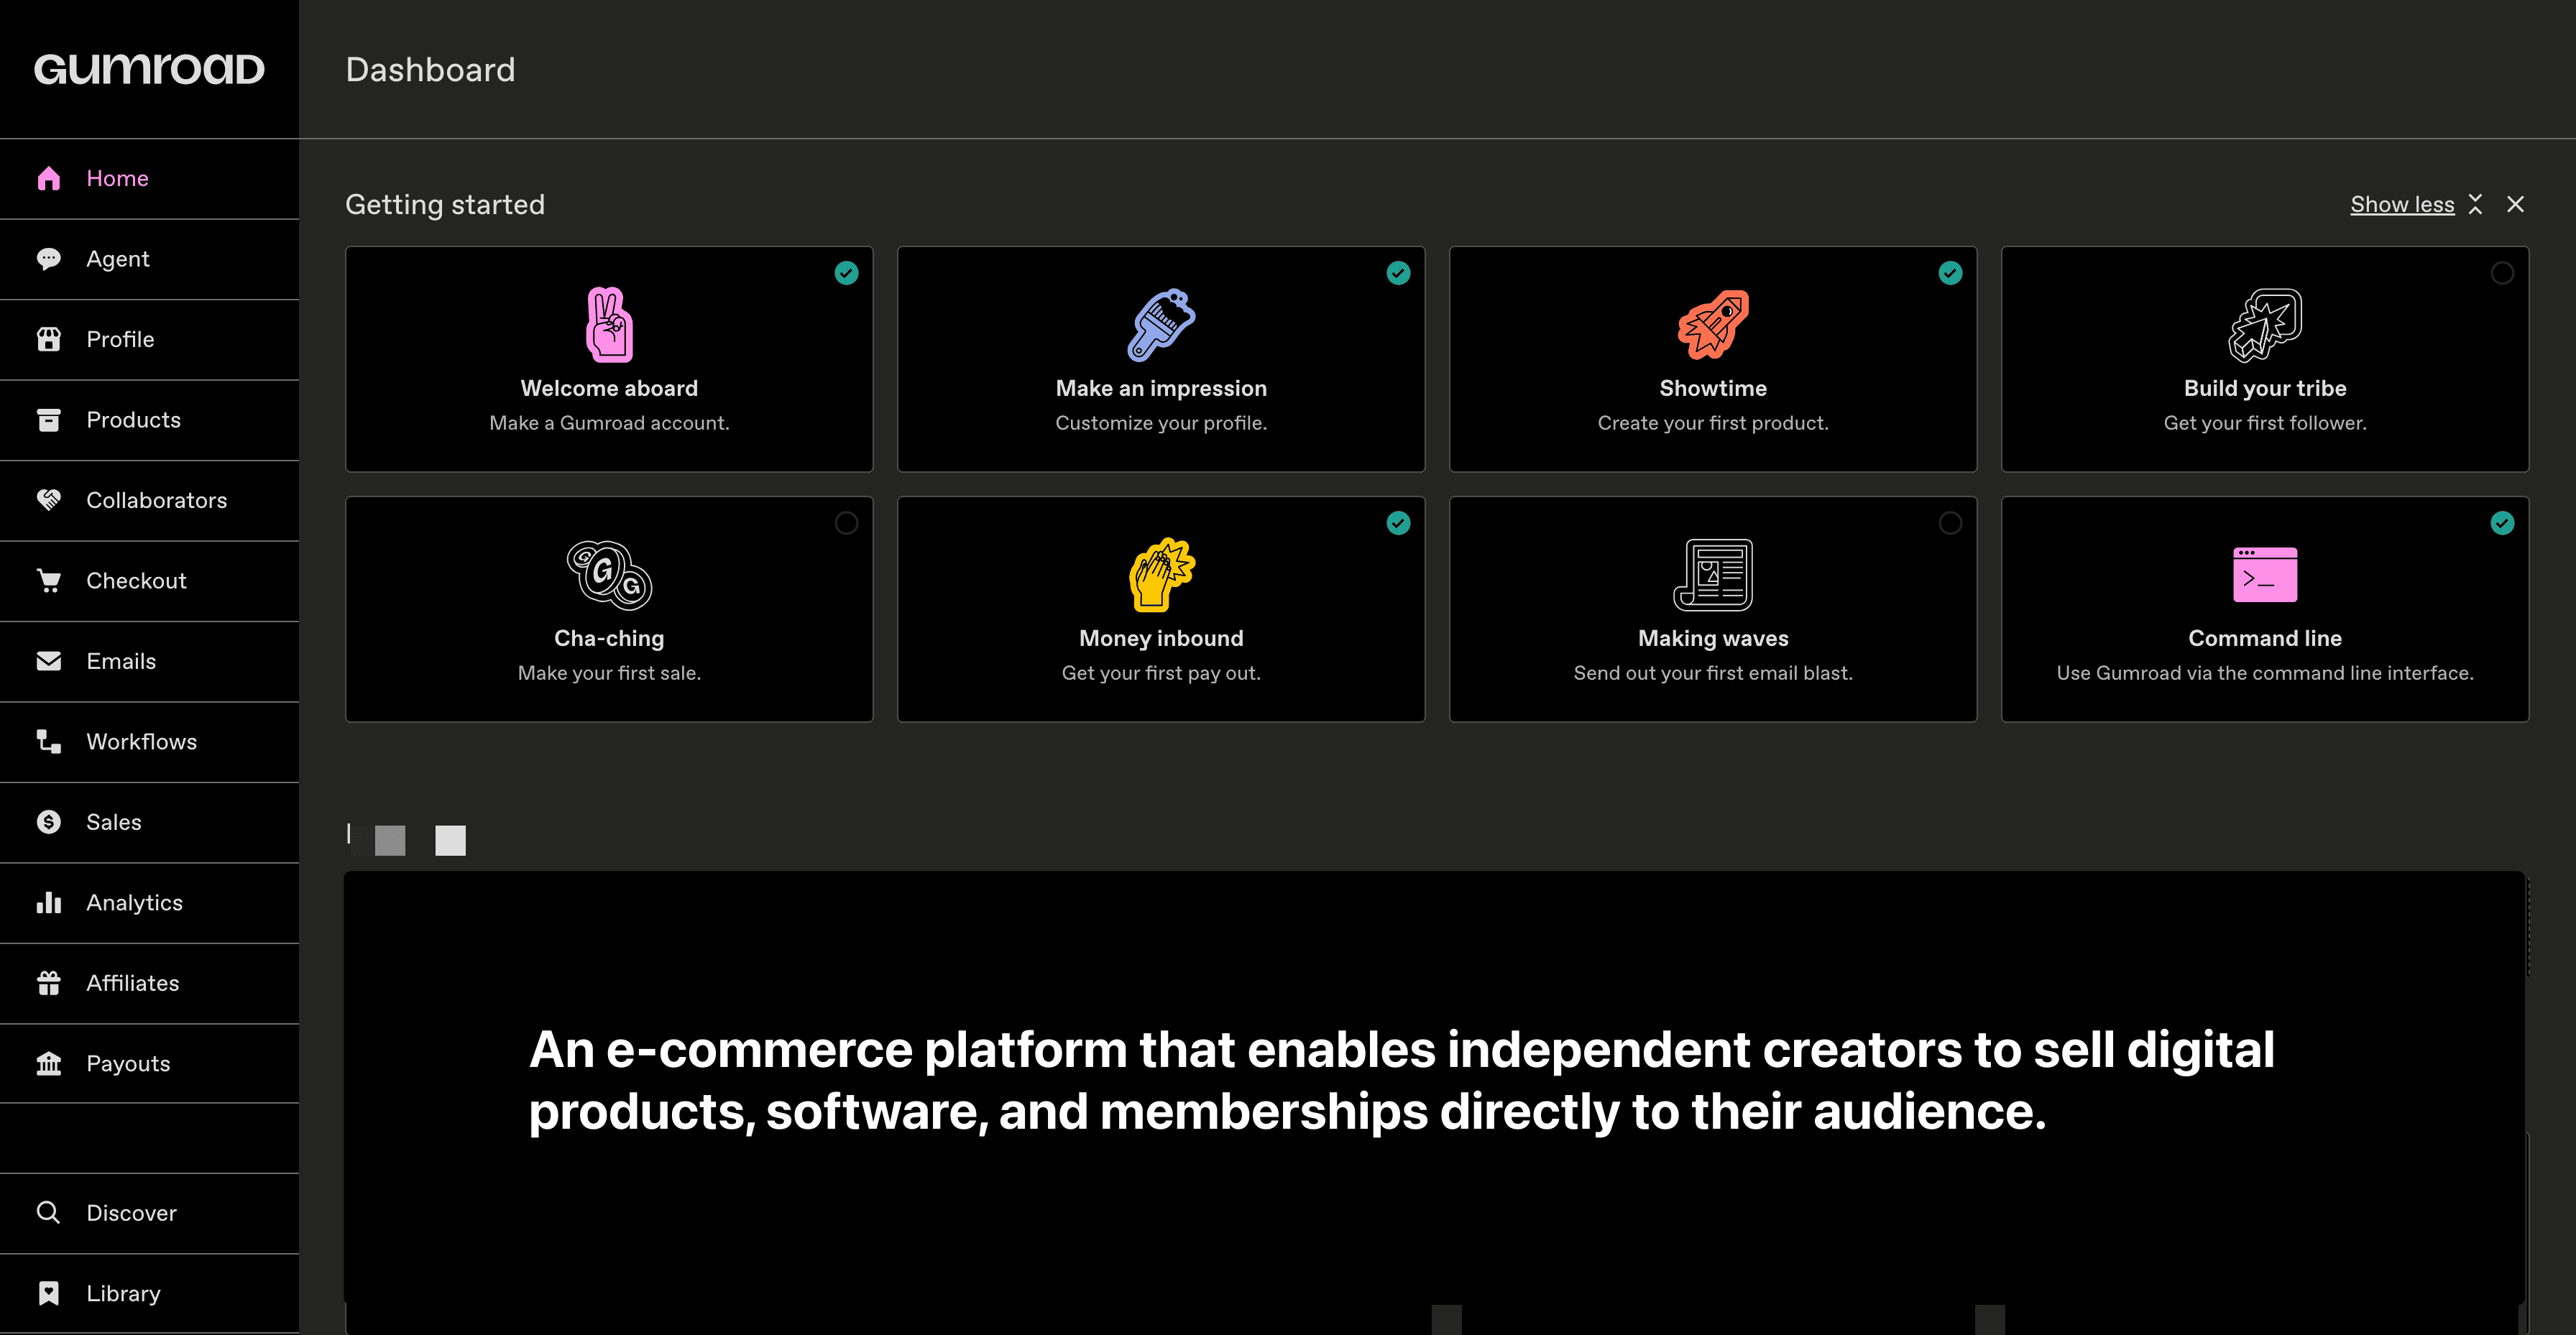Open your Library
The width and height of the screenshot is (2576, 1335).
coord(149,1294)
